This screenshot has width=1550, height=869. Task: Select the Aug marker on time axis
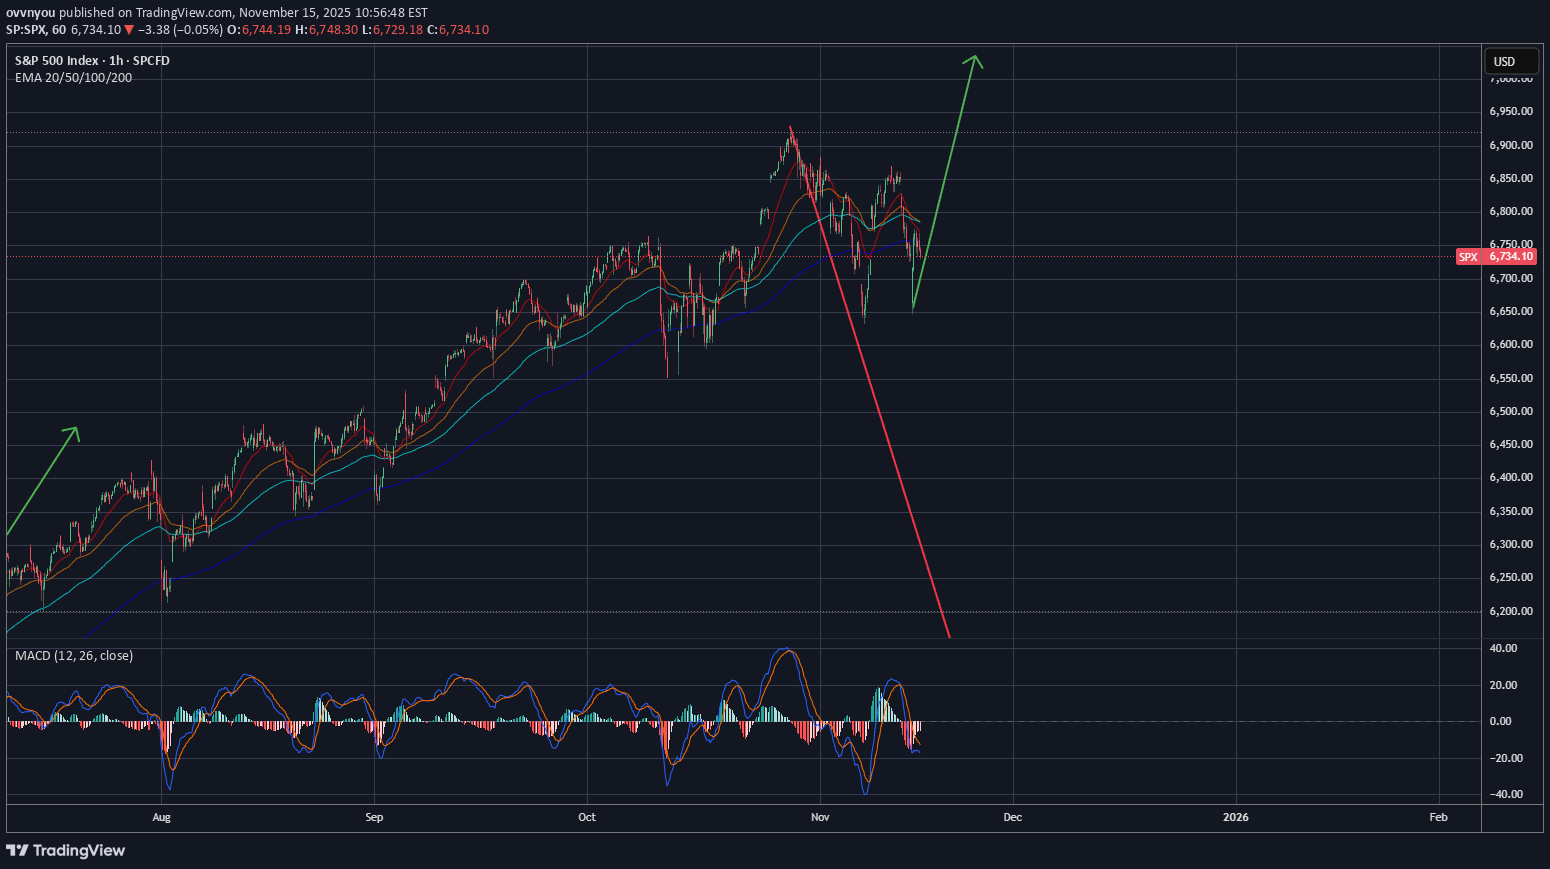pyautogui.click(x=161, y=817)
